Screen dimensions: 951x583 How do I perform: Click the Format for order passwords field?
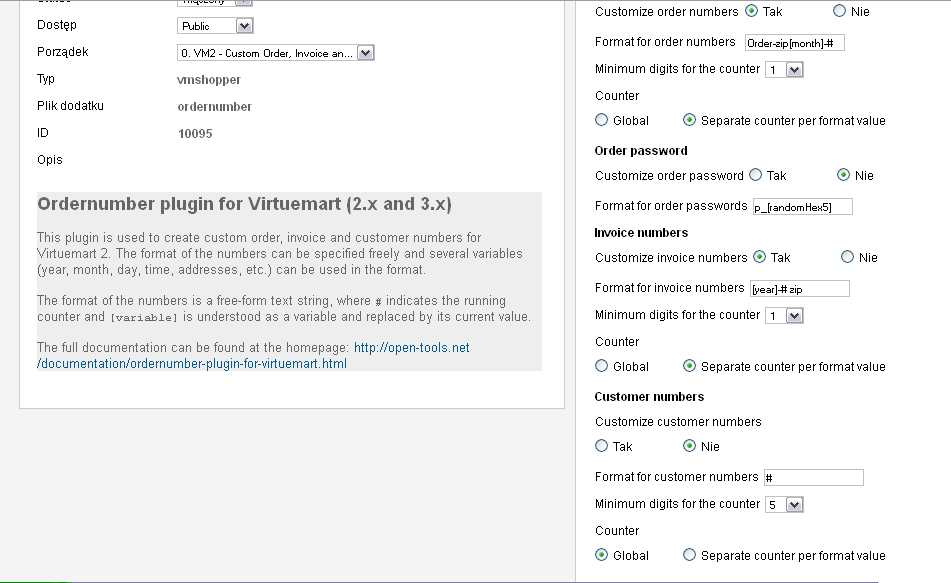(x=802, y=207)
